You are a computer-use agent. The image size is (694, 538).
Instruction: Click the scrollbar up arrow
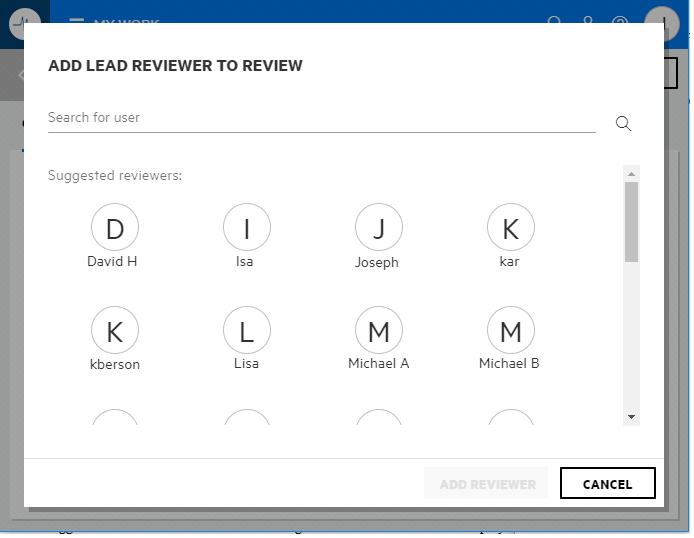point(631,174)
